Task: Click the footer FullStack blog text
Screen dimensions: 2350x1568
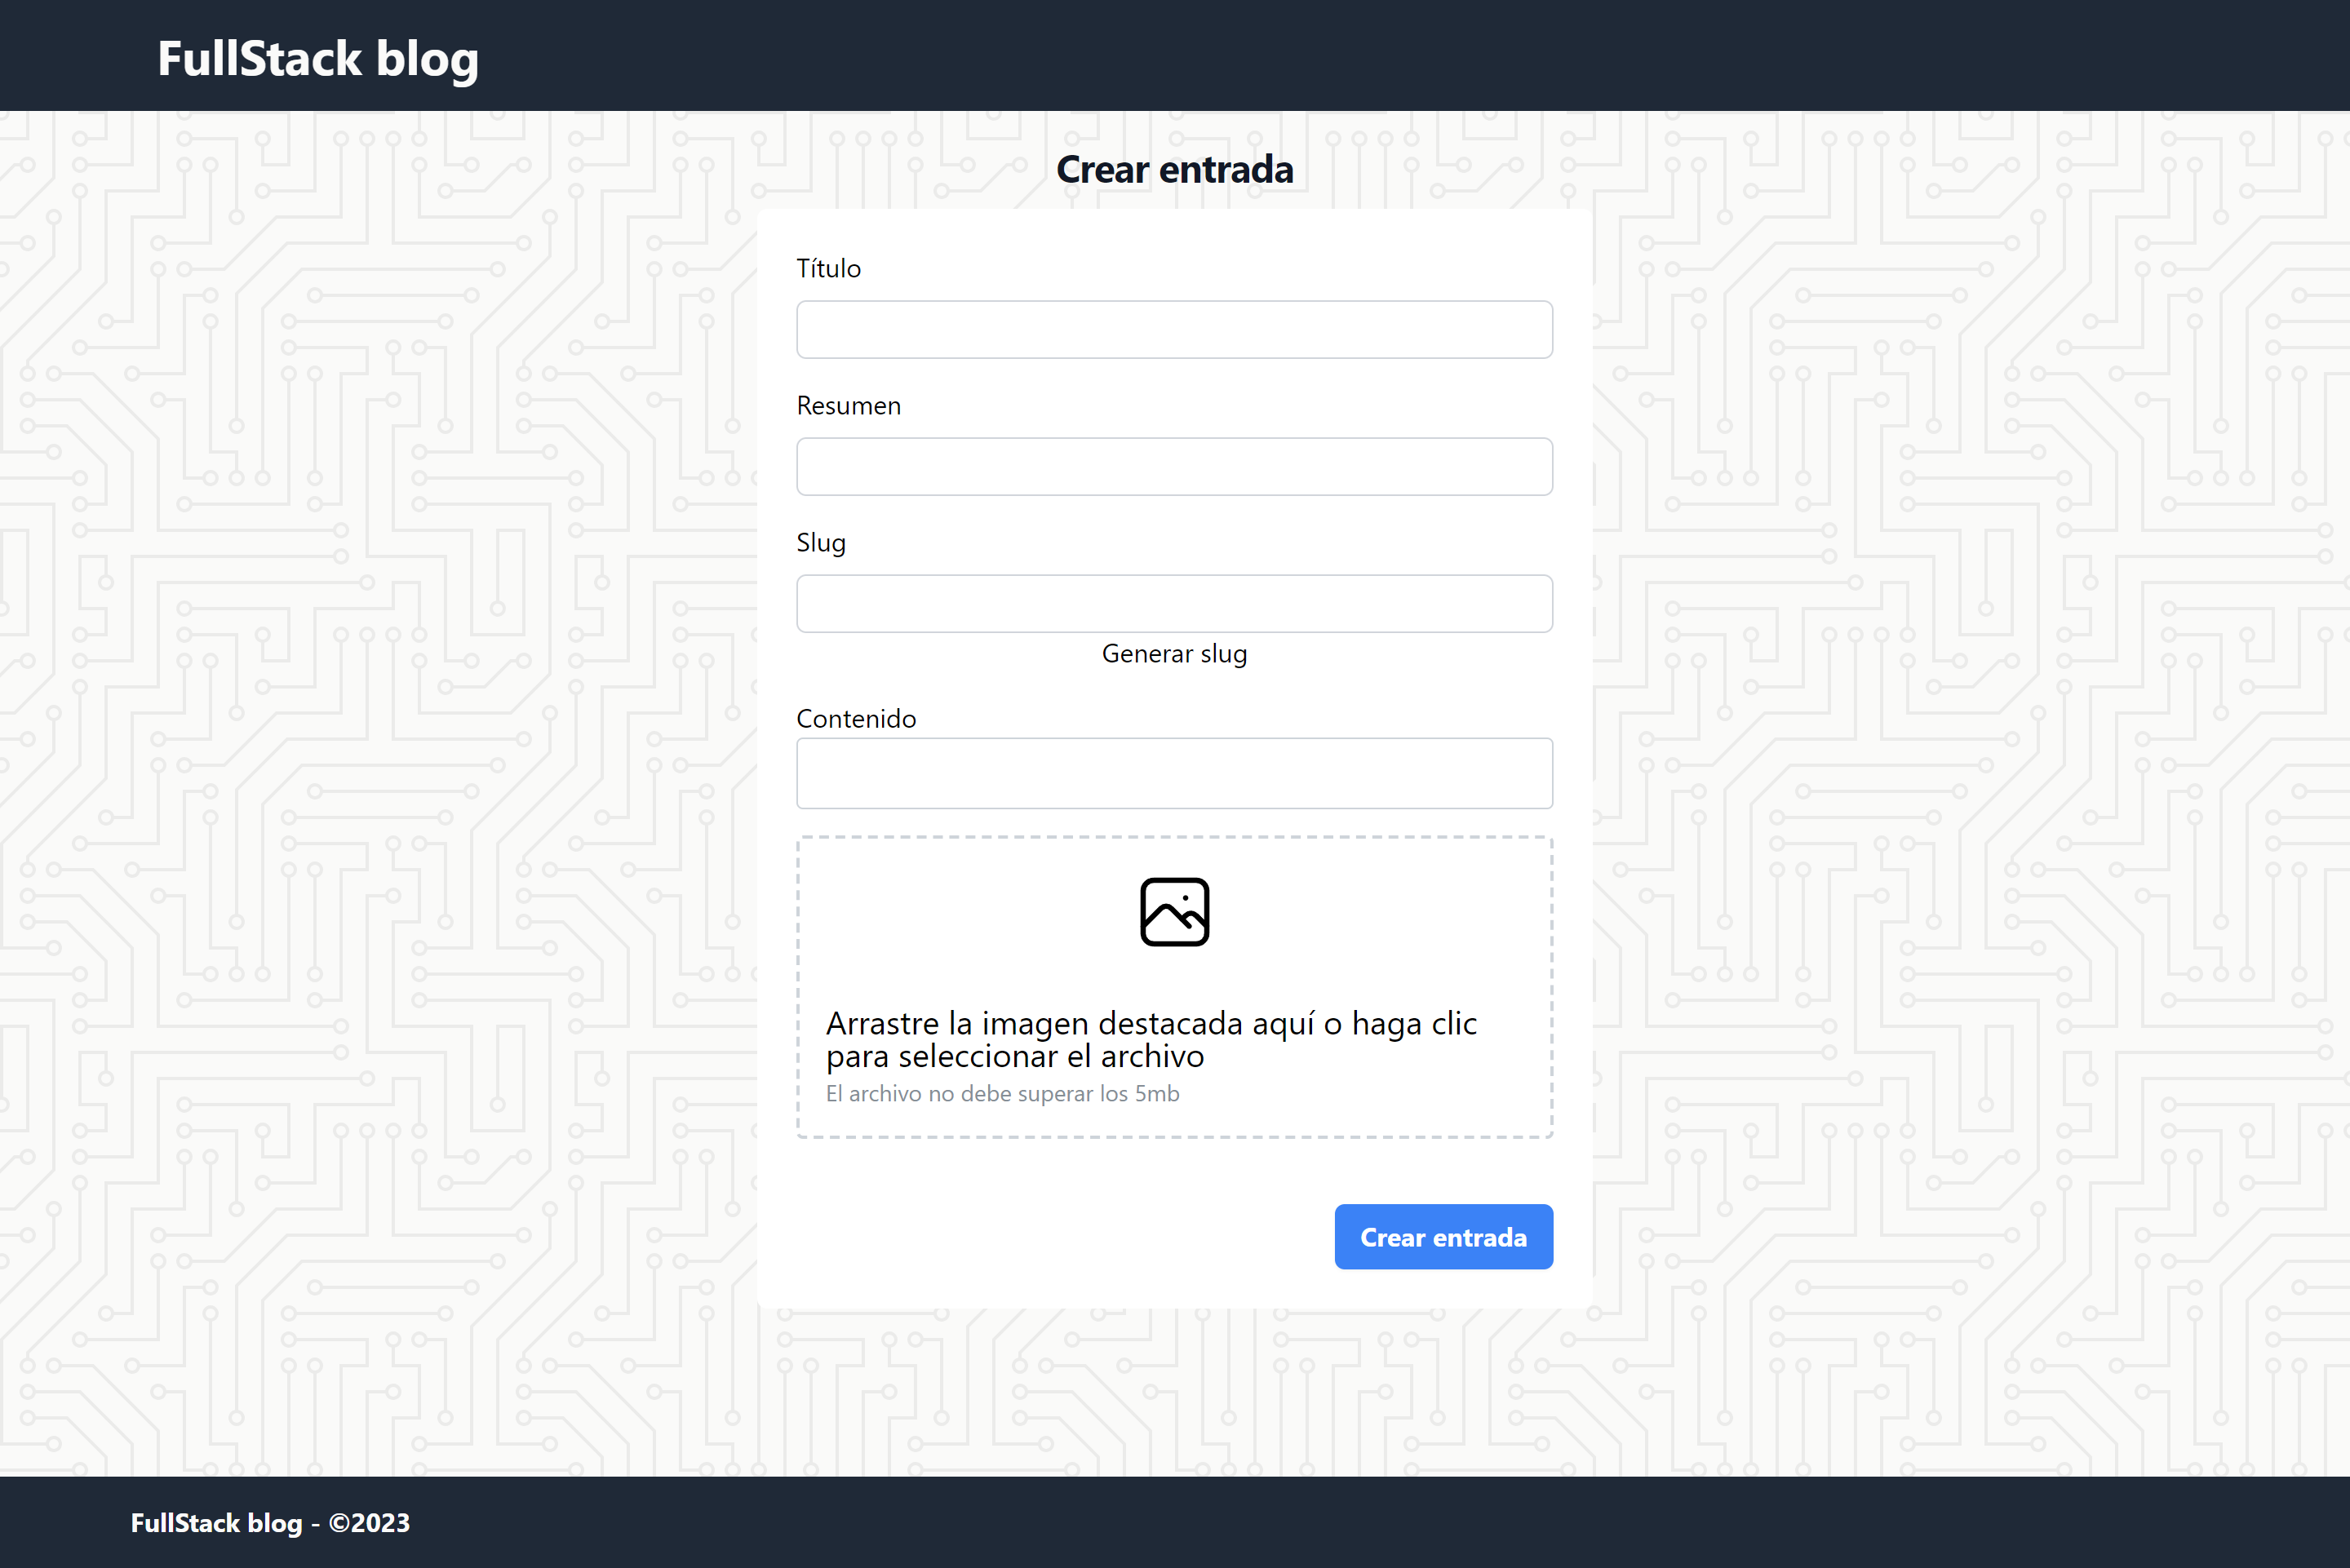Action: [x=216, y=1523]
